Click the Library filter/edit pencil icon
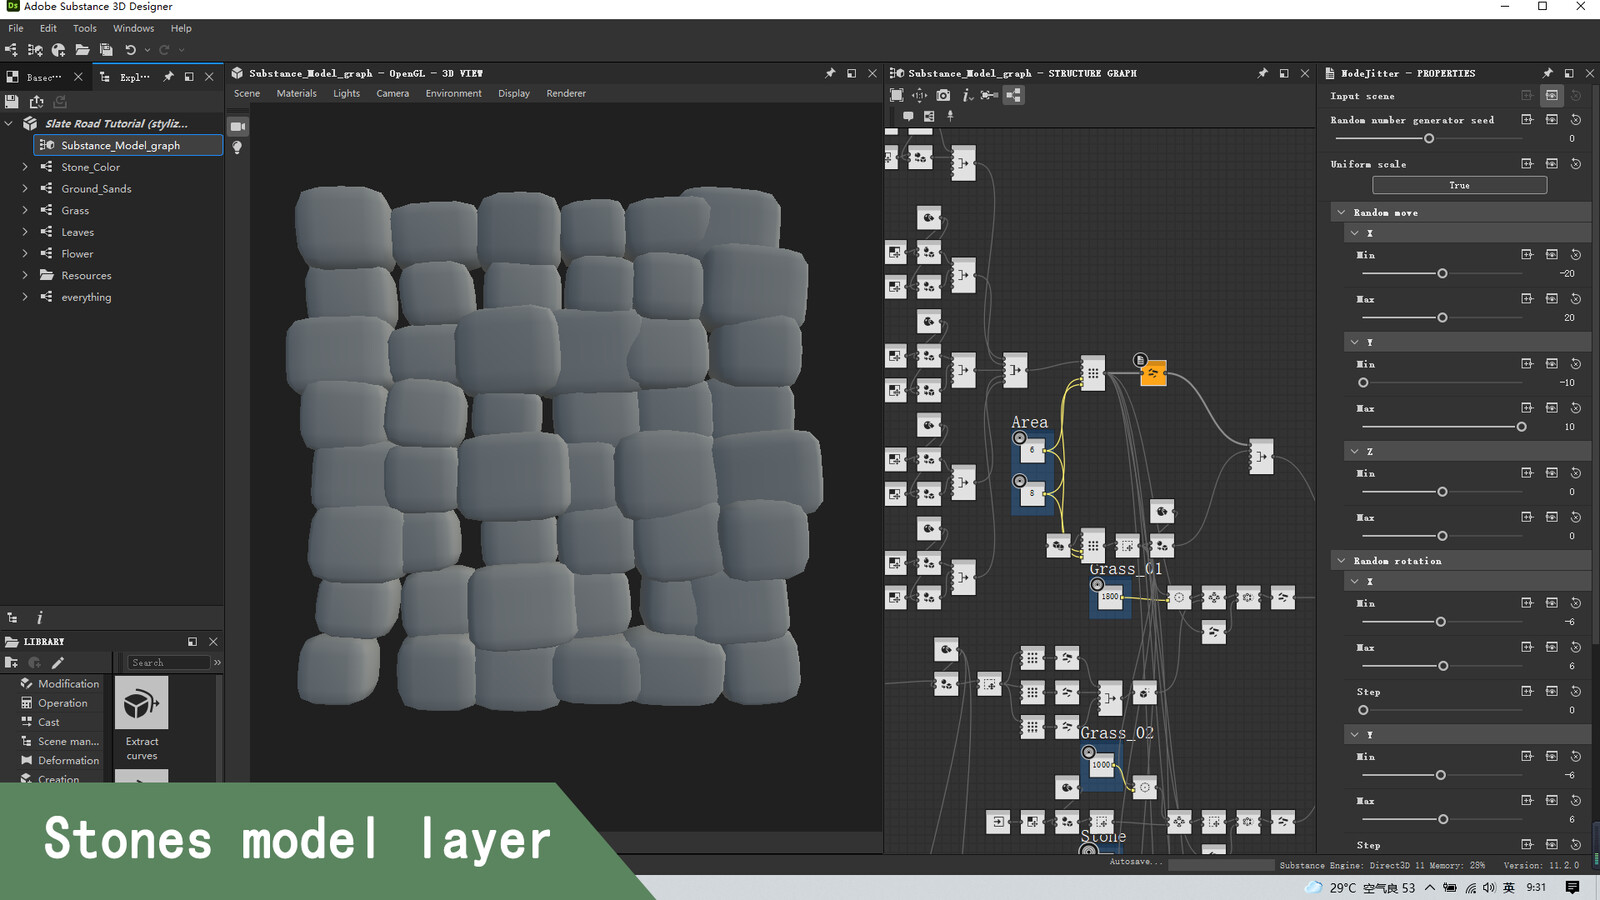This screenshot has height=900, width=1600. (58, 663)
